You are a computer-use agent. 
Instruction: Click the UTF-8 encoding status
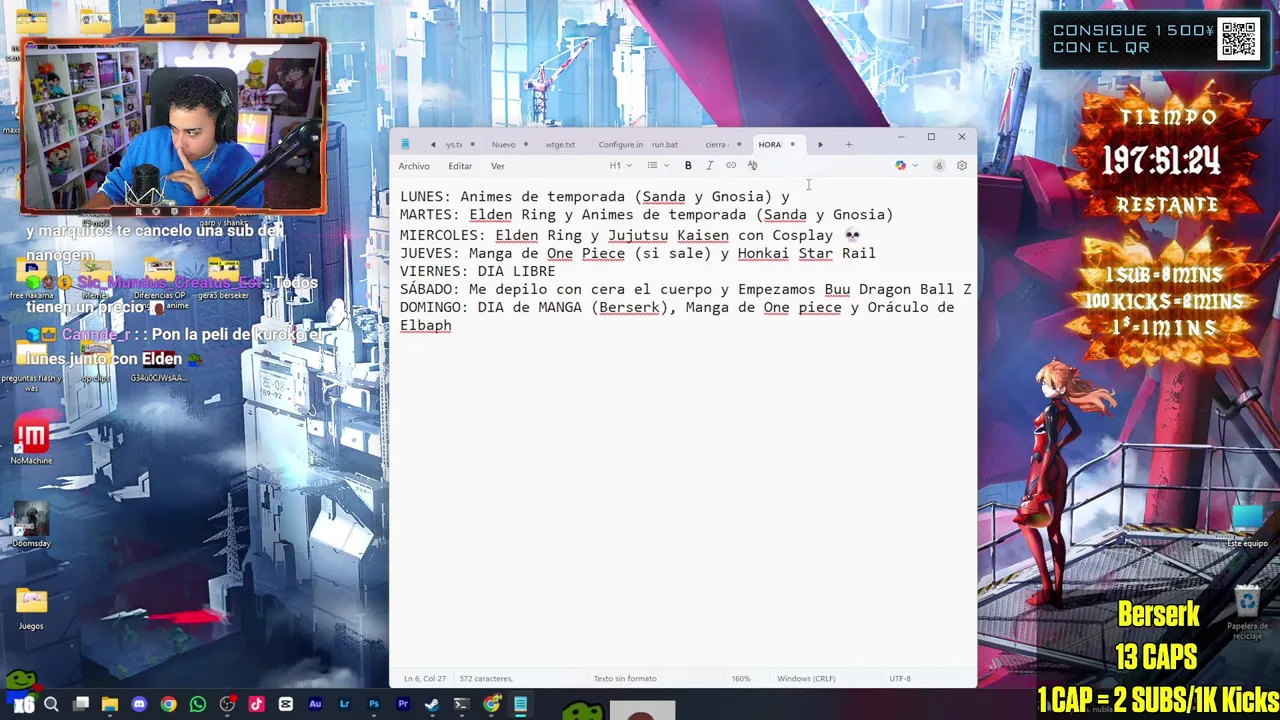pyautogui.click(x=900, y=679)
